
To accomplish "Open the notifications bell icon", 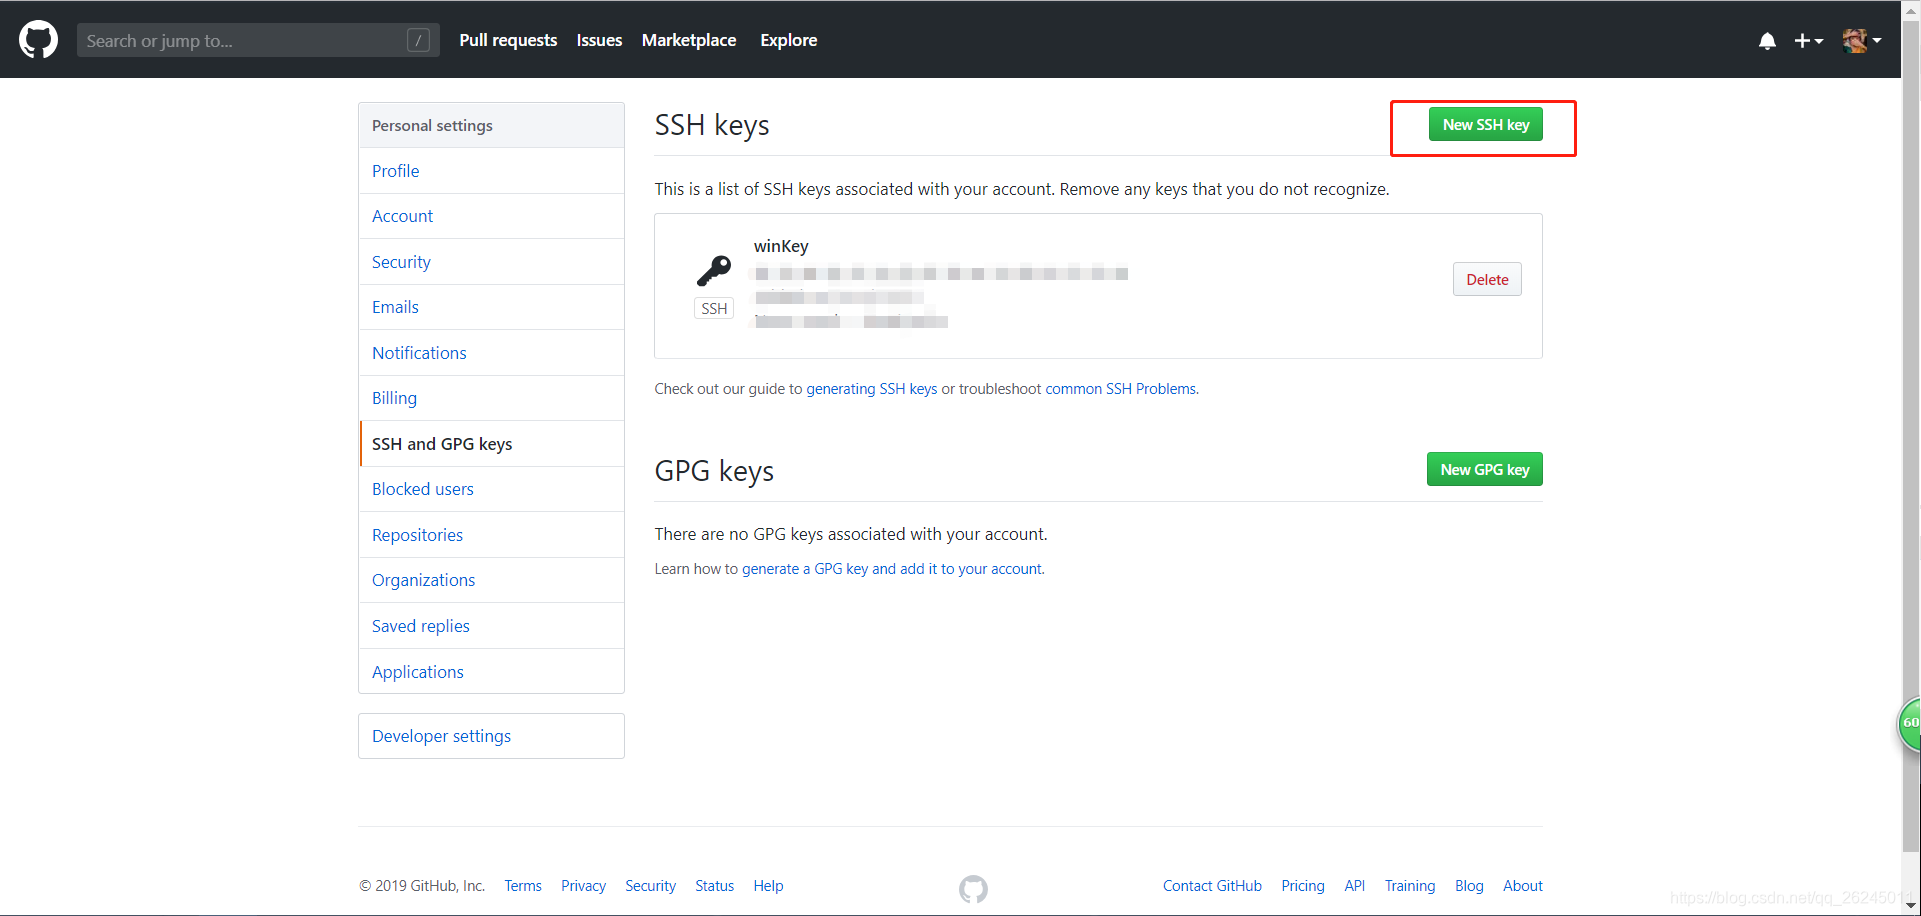I will [1767, 41].
